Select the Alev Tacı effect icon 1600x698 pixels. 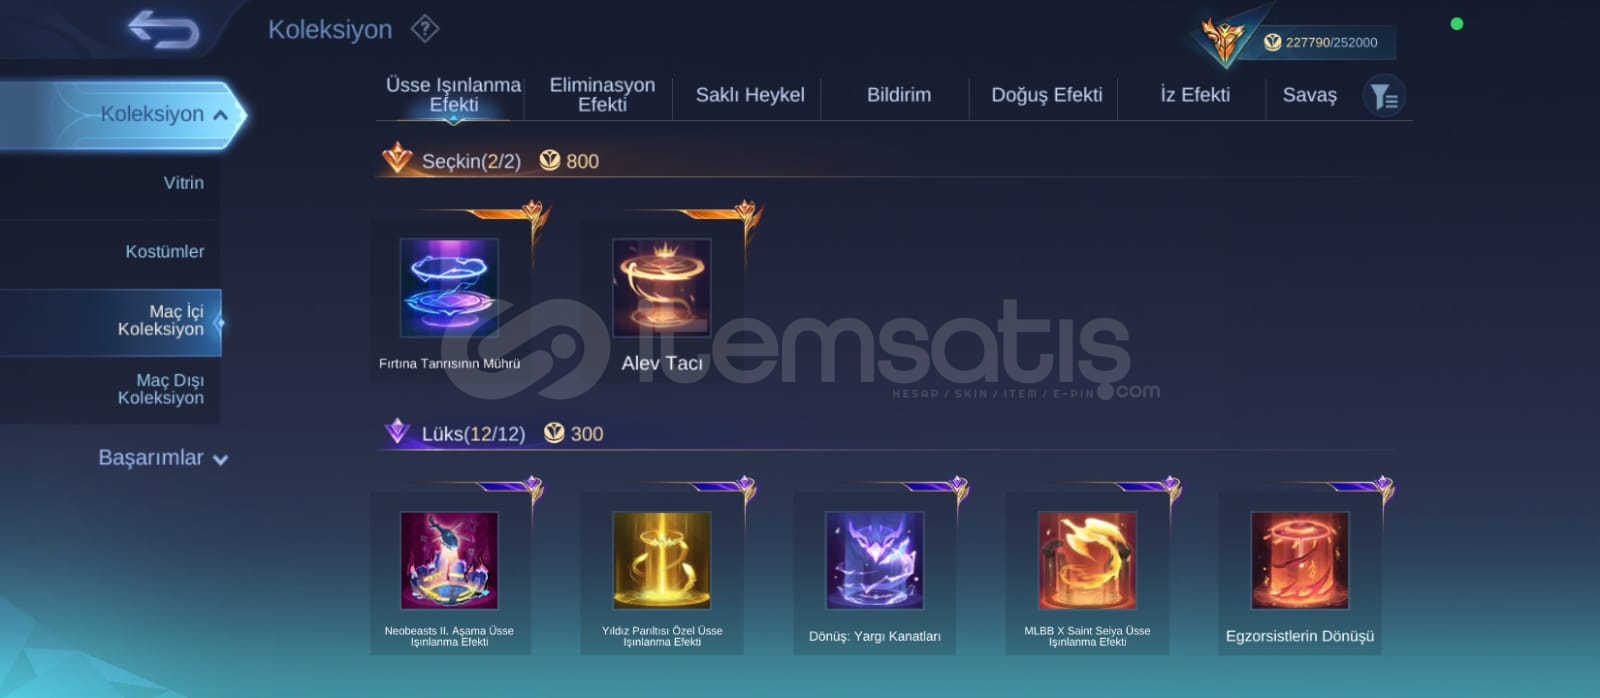(662, 287)
